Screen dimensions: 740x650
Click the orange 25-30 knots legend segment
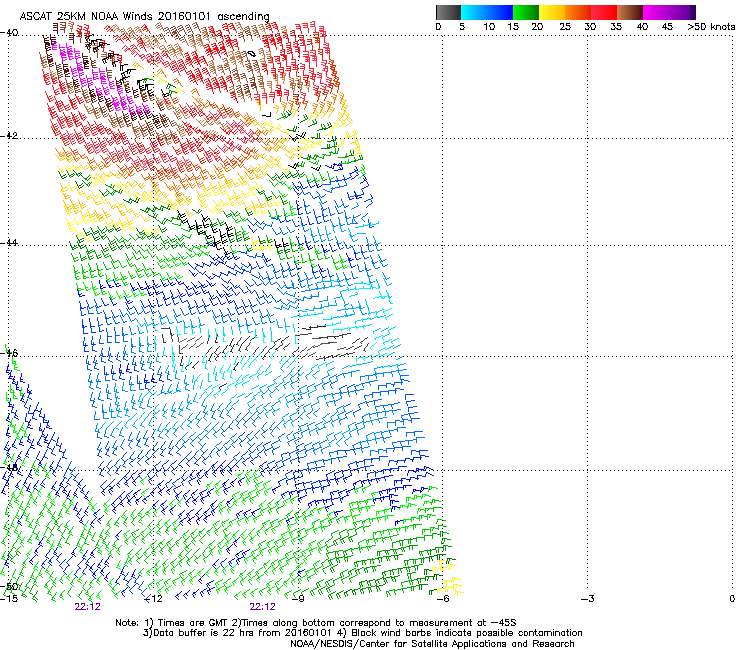pyautogui.click(x=578, y=12)
